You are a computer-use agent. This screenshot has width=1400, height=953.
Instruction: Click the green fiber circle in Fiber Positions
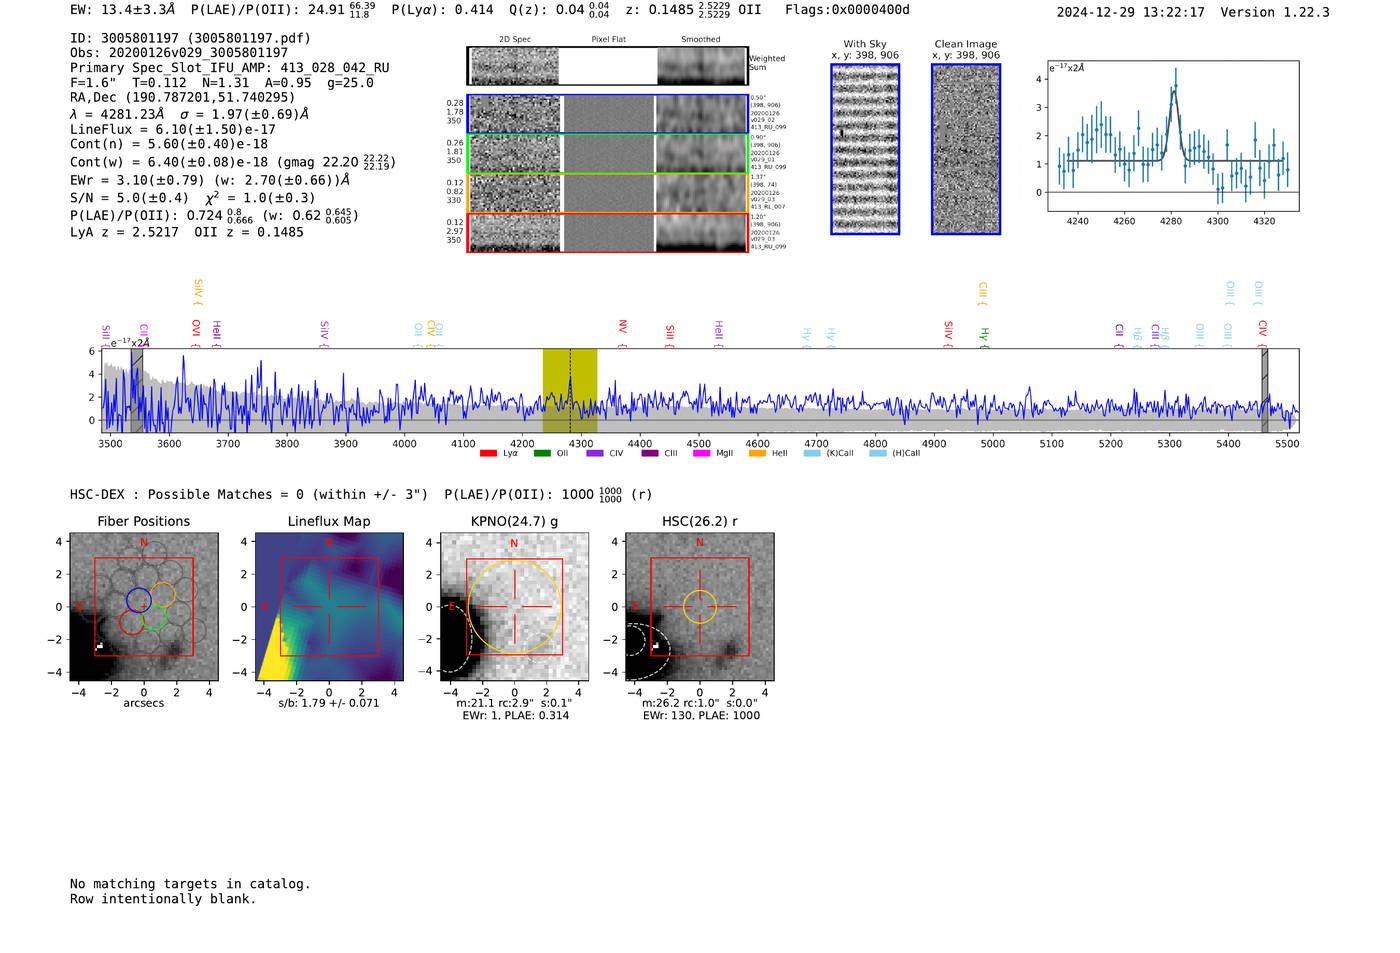[x=155, y=619]
